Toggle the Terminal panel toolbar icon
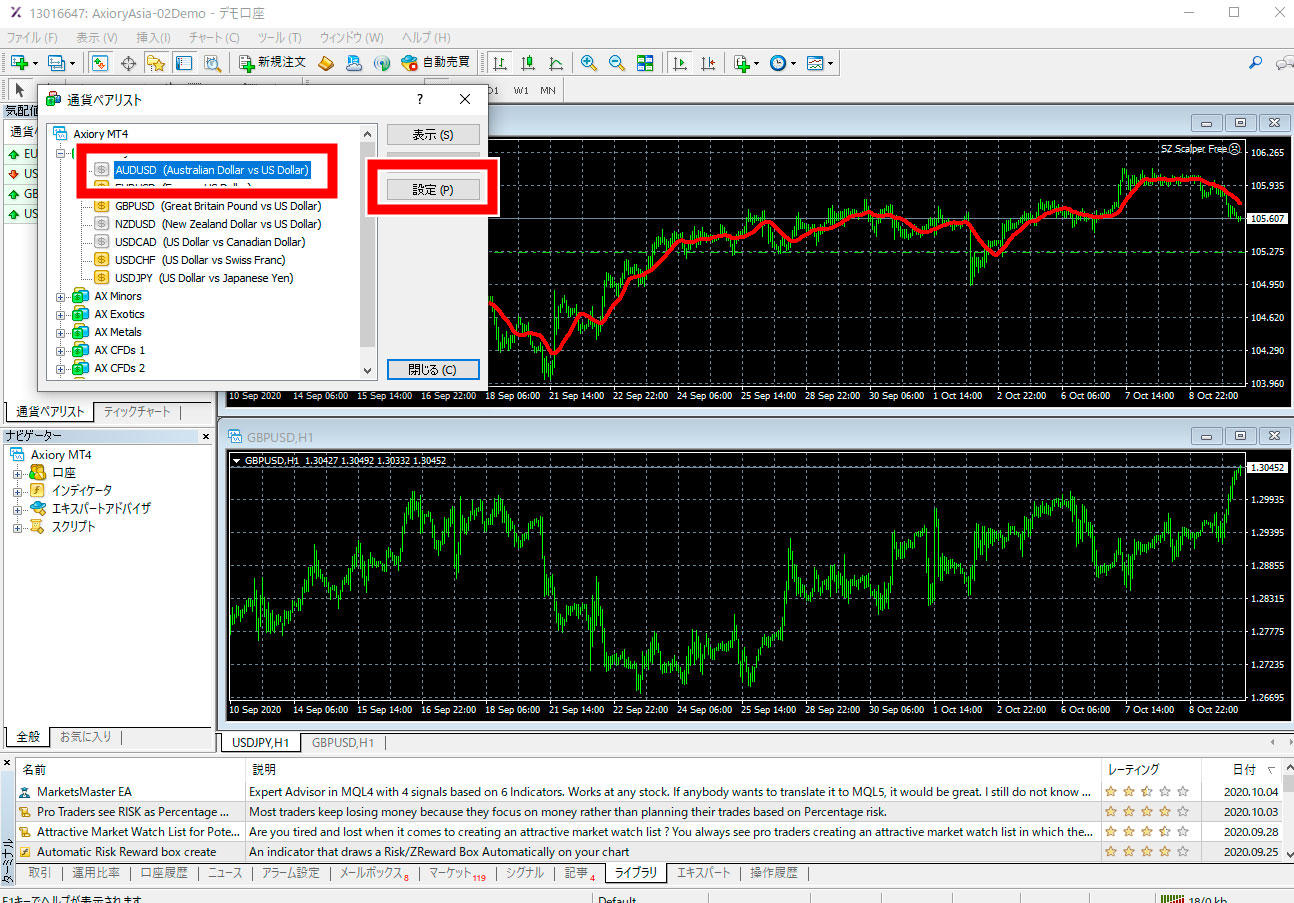Screen dimensions: 1294x903 point(184,62)
